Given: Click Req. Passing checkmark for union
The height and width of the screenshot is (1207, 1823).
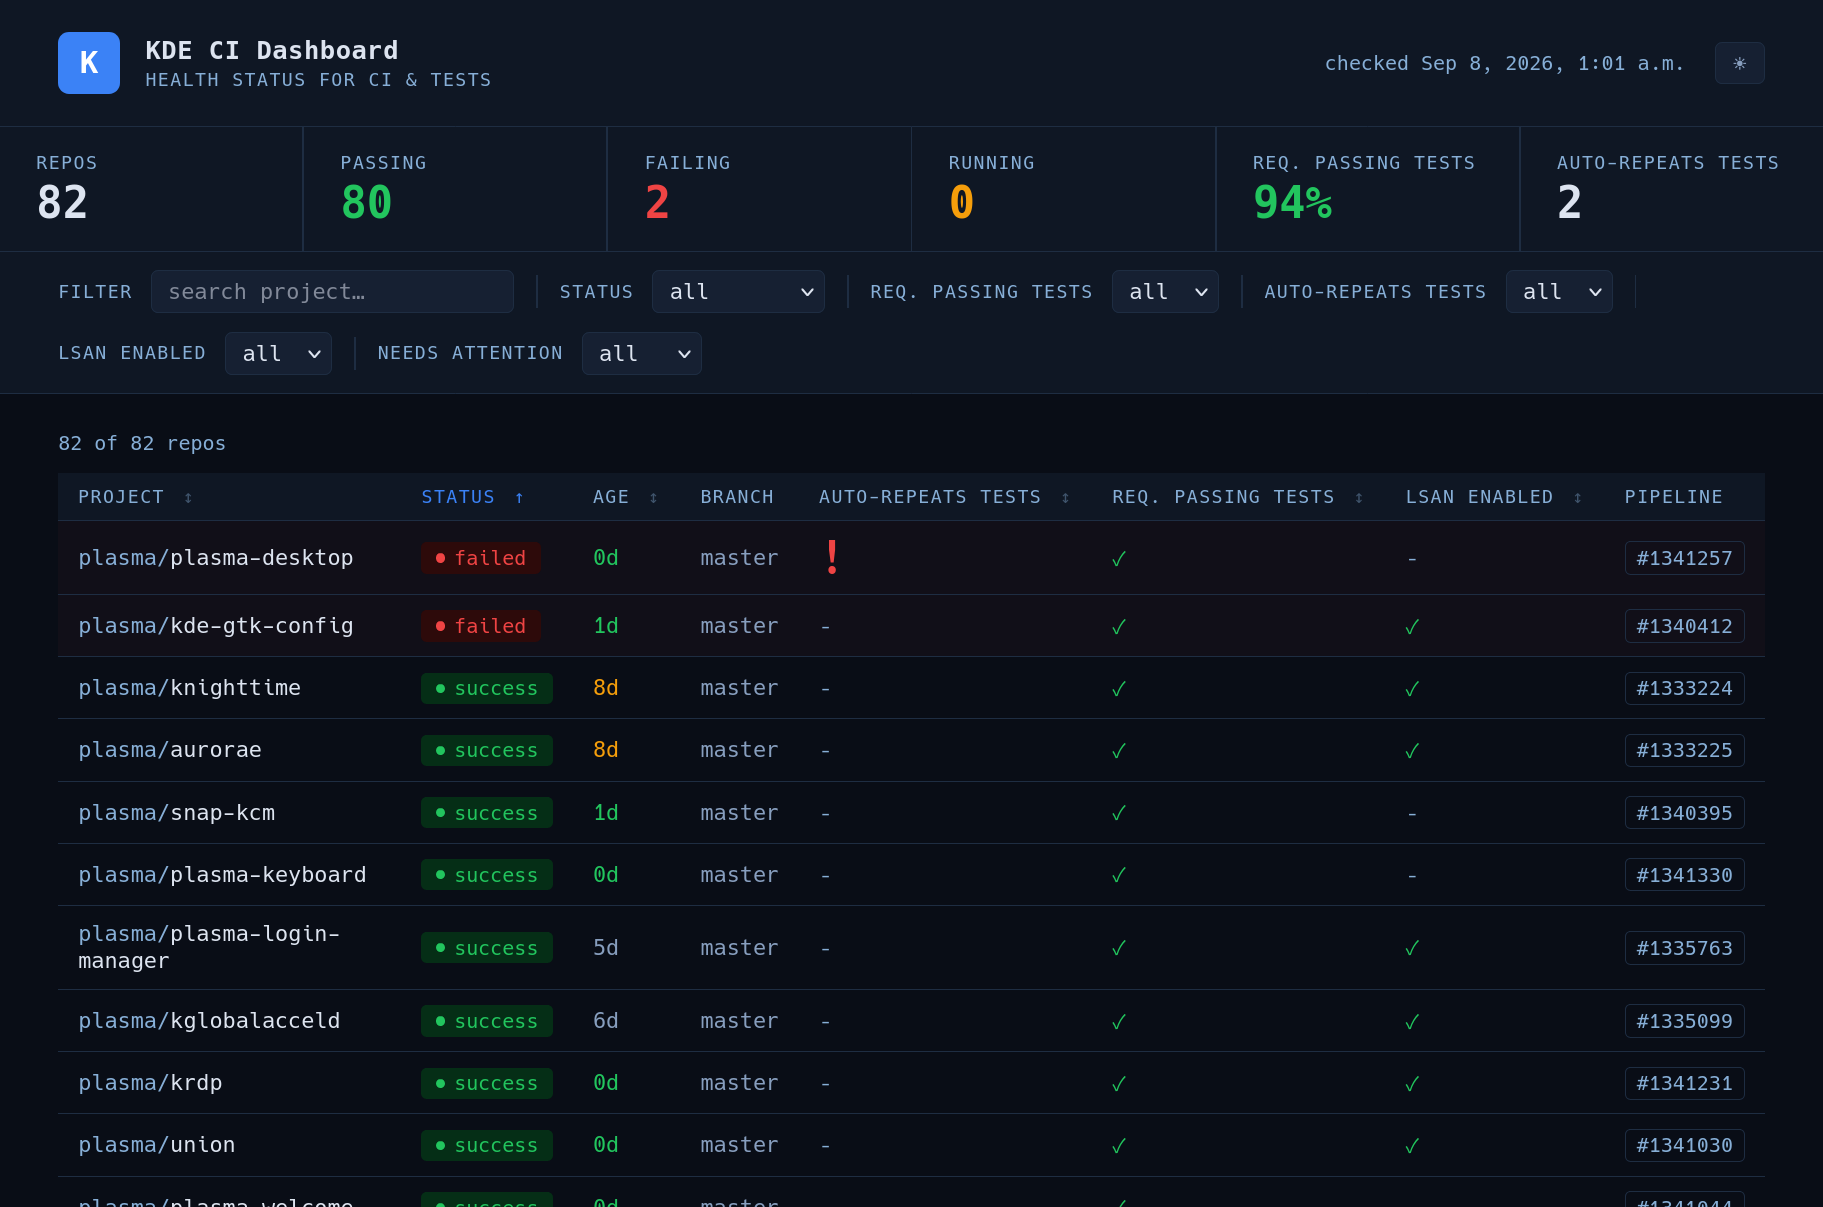Looking at the screenshot, I should tap(1119, 1146).
